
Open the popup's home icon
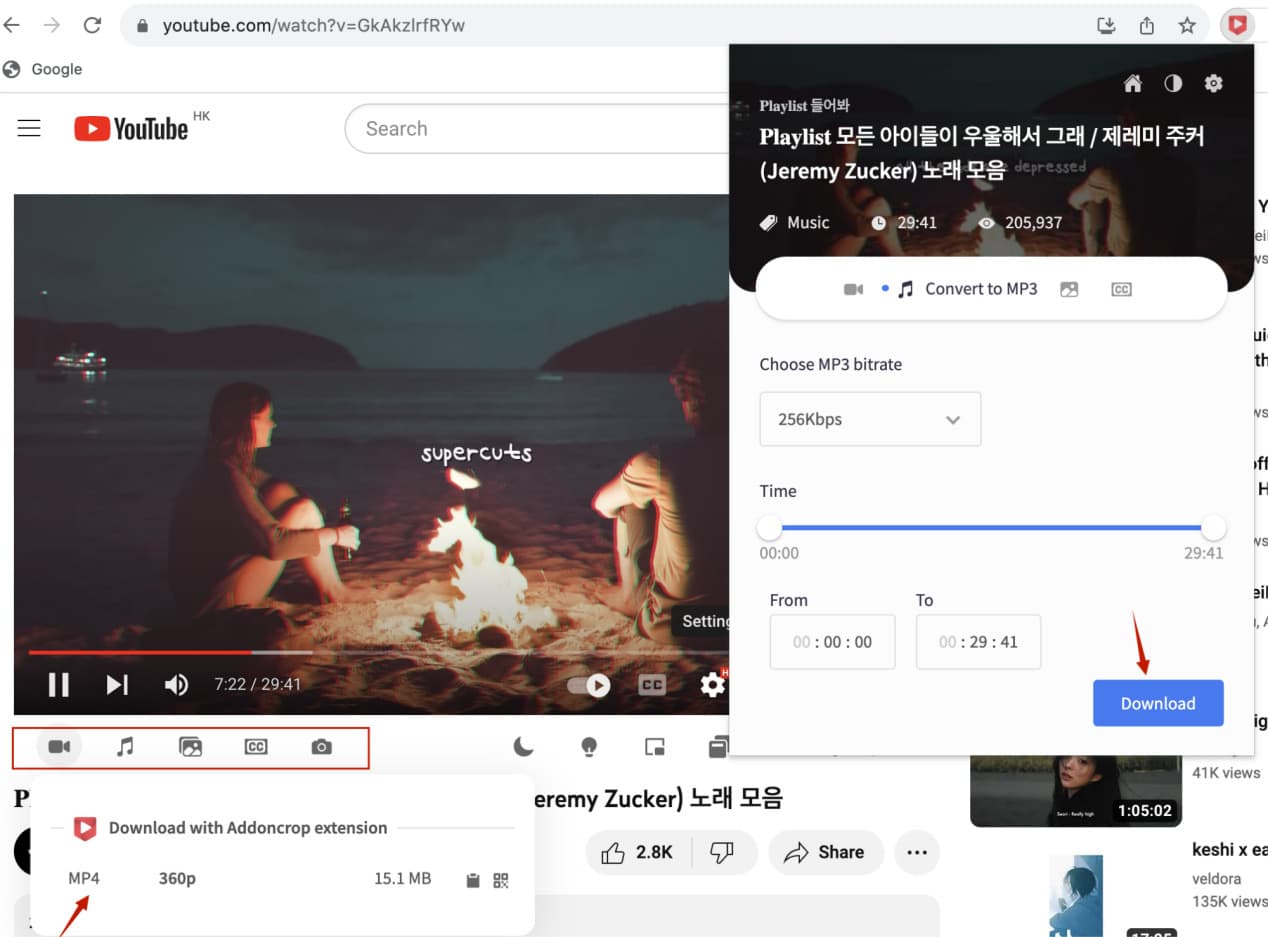coord(1133,84)
